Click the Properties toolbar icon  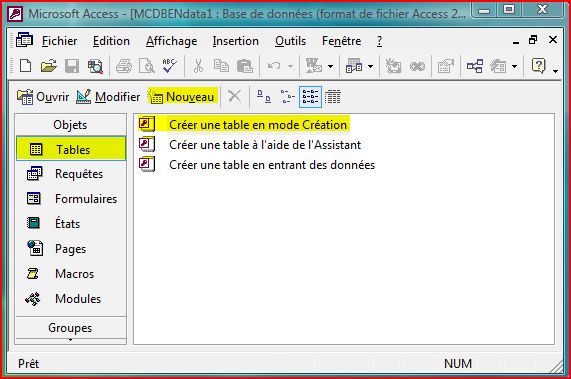(x=446, y=66)
